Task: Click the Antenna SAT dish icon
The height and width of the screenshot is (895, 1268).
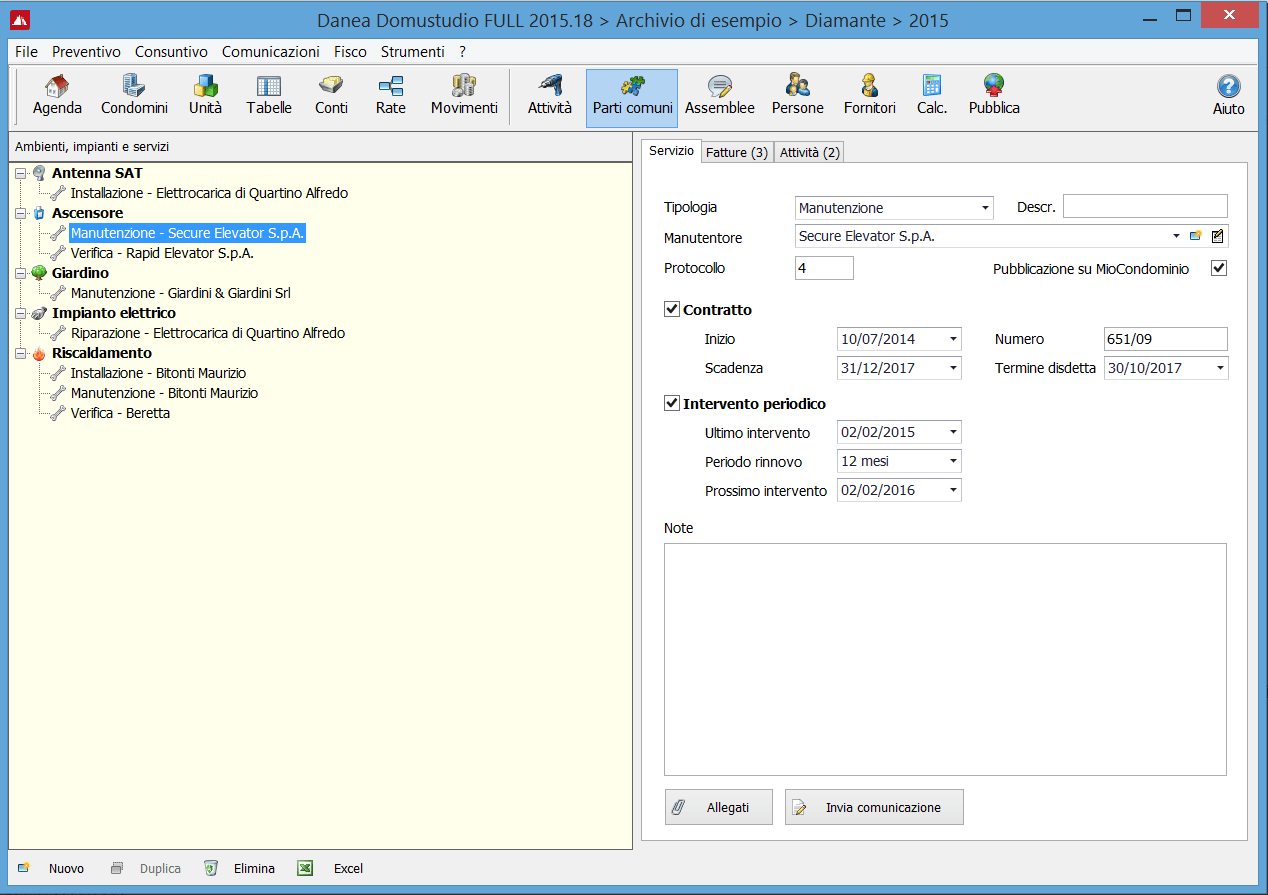Action: point(39,173)
